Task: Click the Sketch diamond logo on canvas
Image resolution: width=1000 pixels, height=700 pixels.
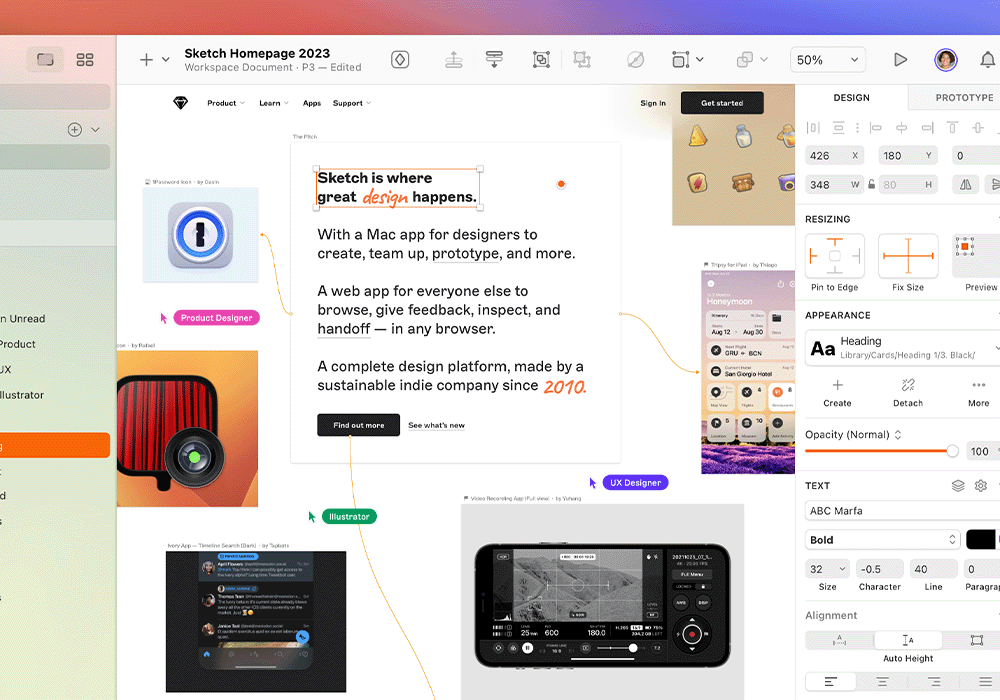Action: point(180,103)
